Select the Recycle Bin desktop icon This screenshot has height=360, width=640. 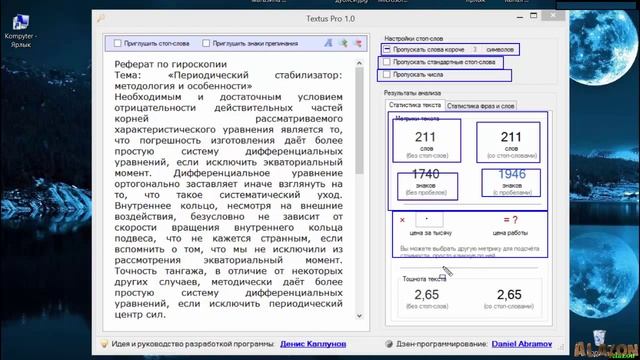(599, 337)
